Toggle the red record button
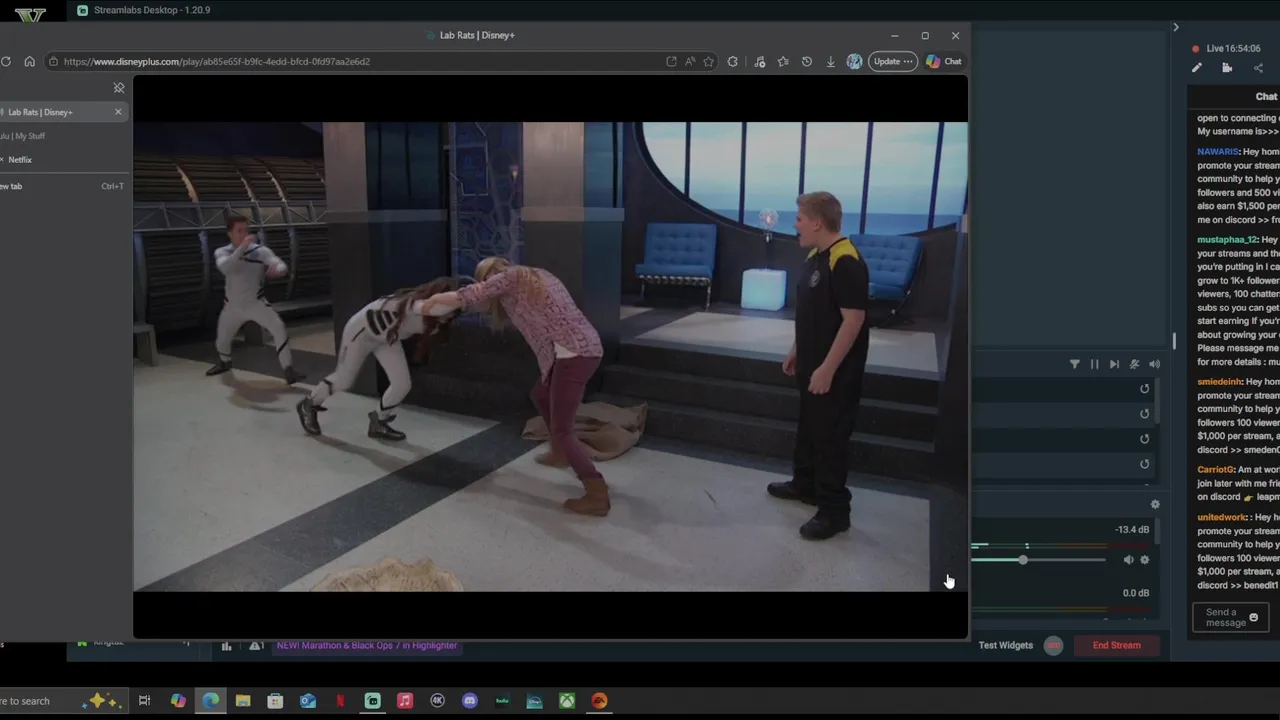 pyautogui.click(x=1053, y=646)
